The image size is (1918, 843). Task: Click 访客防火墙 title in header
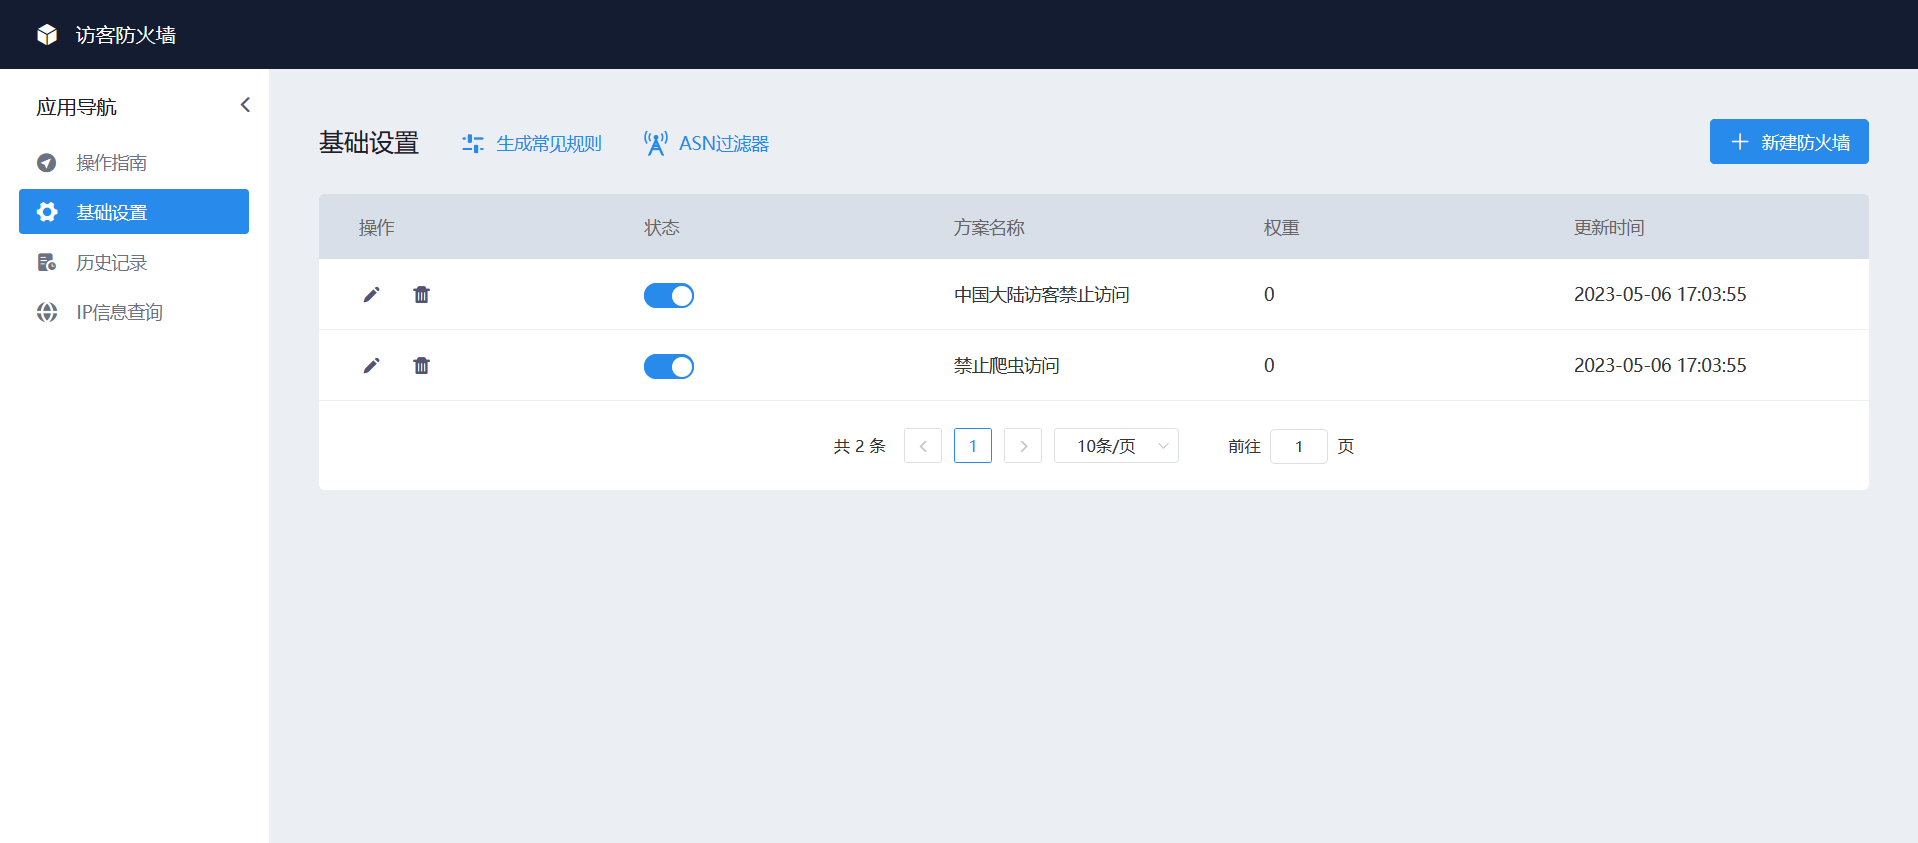[x=126, y=35]
